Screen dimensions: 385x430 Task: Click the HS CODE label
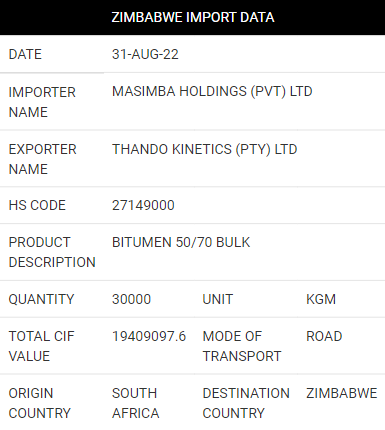(x=37, y=205)
